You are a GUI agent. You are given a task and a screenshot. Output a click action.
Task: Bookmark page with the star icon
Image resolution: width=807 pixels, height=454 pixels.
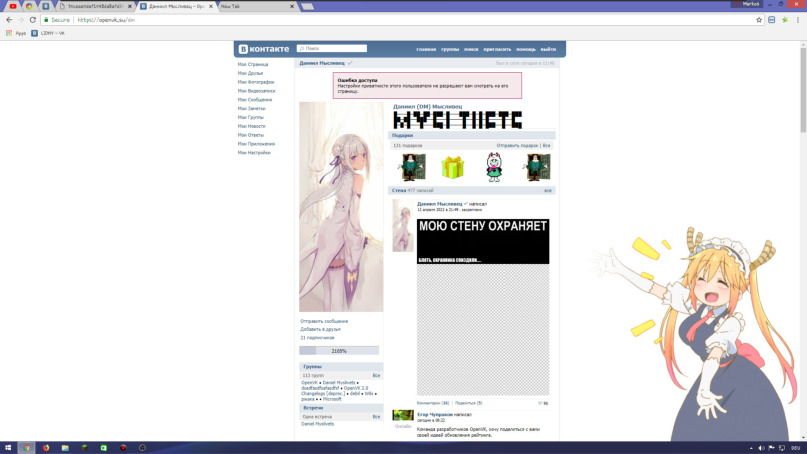(759, 20)
